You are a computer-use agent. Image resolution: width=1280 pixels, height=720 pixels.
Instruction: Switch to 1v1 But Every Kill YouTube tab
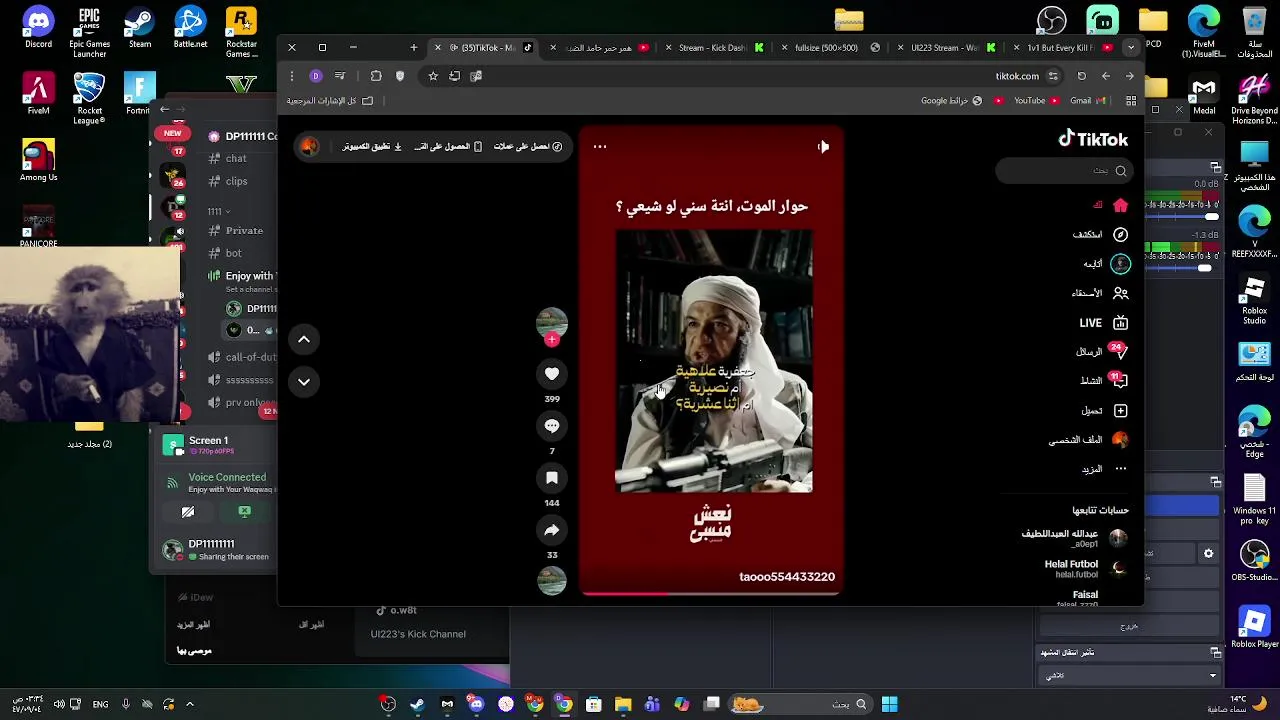[1062, 48]
